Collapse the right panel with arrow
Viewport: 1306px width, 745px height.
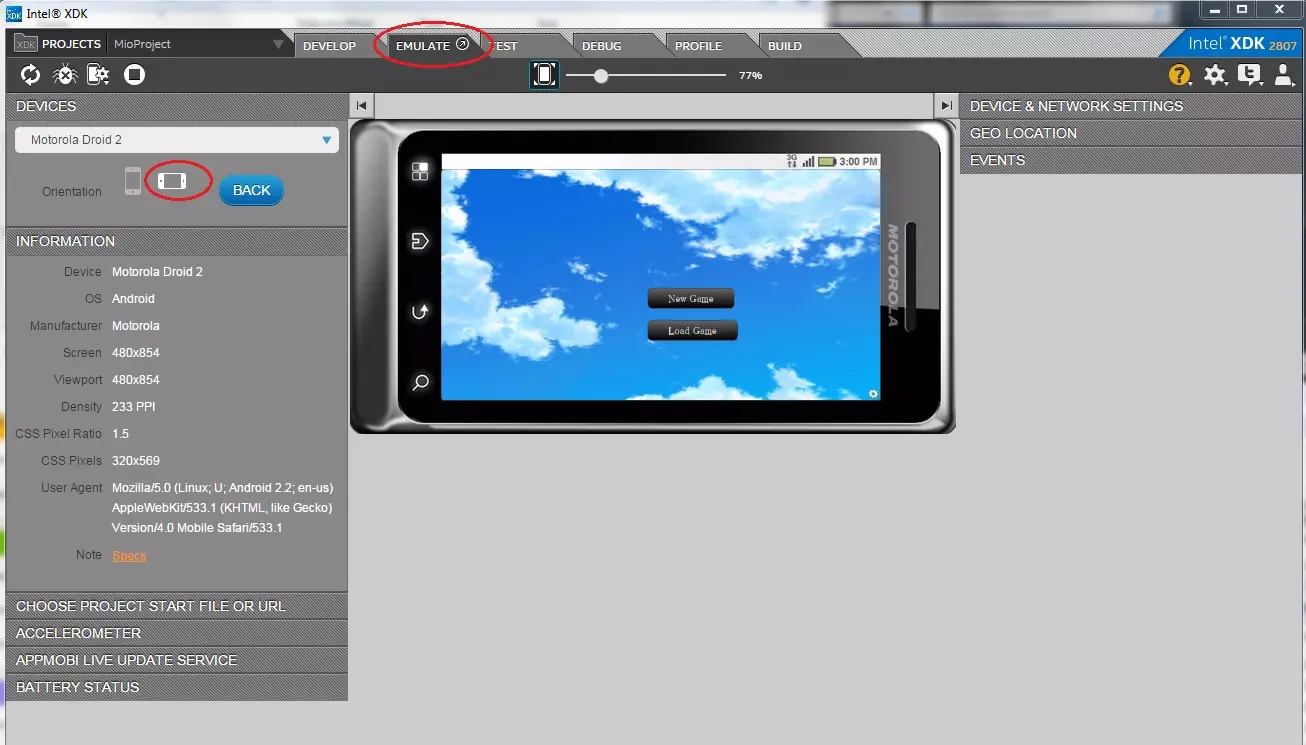[945, 106]
